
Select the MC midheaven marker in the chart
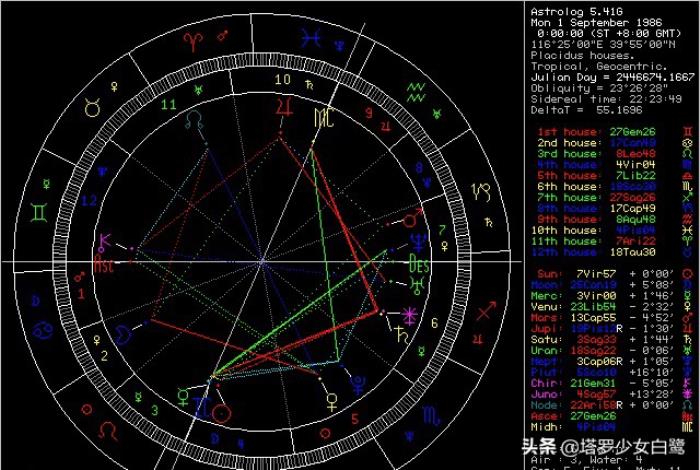click(323, 120)
